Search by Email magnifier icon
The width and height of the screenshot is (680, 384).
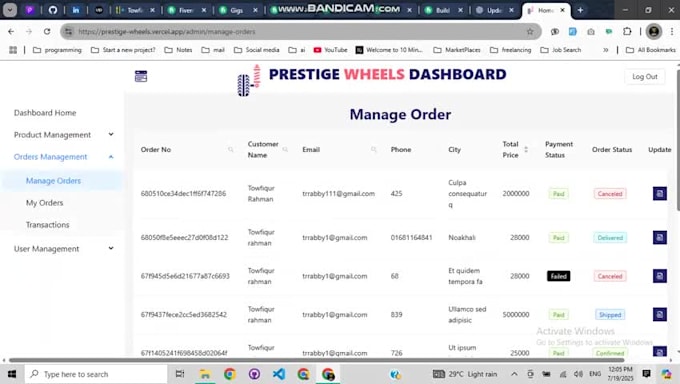[373, 150]
